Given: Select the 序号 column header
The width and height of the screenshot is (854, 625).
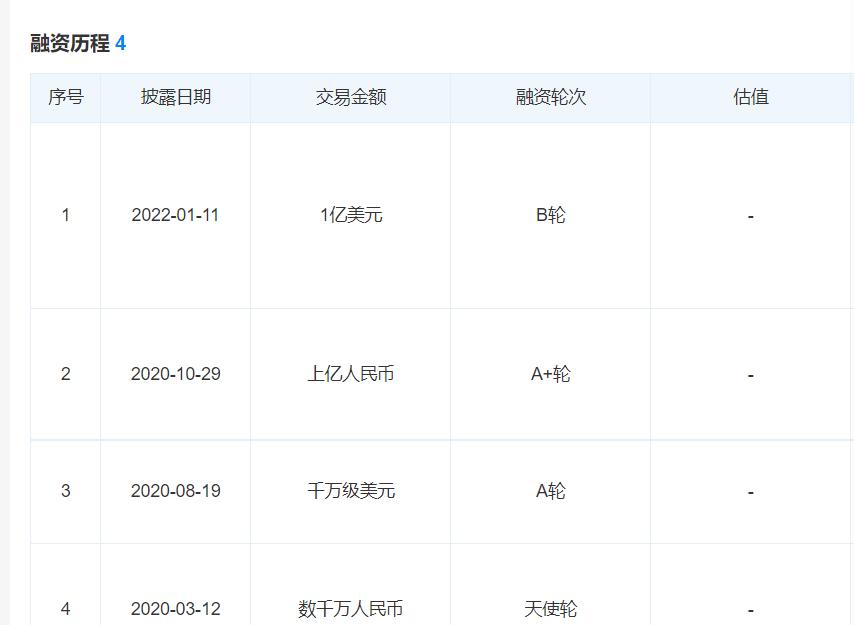Looking at the screenshot, I should pyautogui.click(x=65, y=97).
